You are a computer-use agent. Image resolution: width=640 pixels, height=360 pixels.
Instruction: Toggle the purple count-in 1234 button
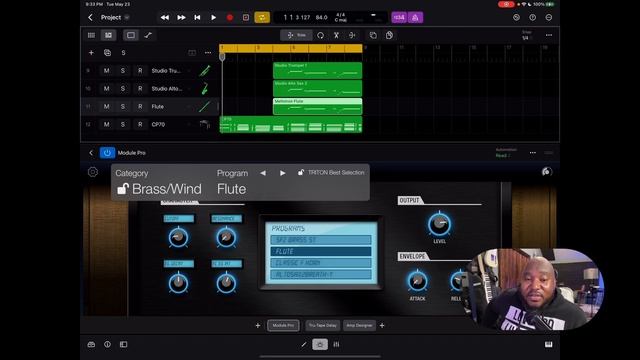[399, 18]
